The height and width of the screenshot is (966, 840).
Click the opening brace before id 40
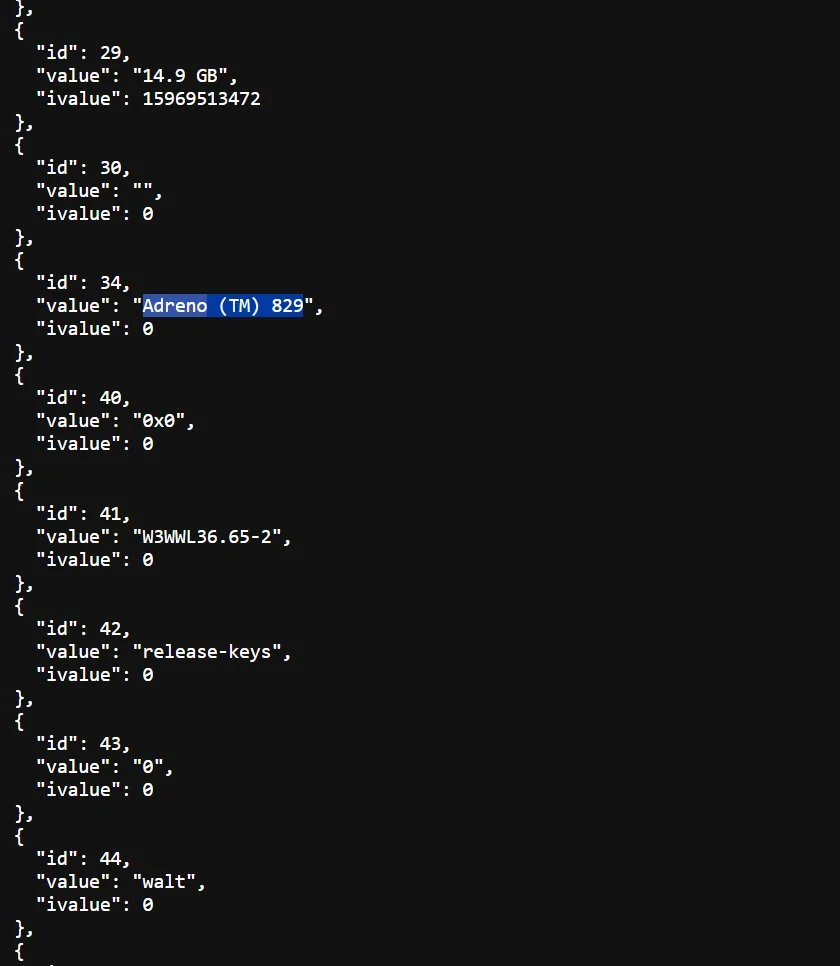point(19,375)
